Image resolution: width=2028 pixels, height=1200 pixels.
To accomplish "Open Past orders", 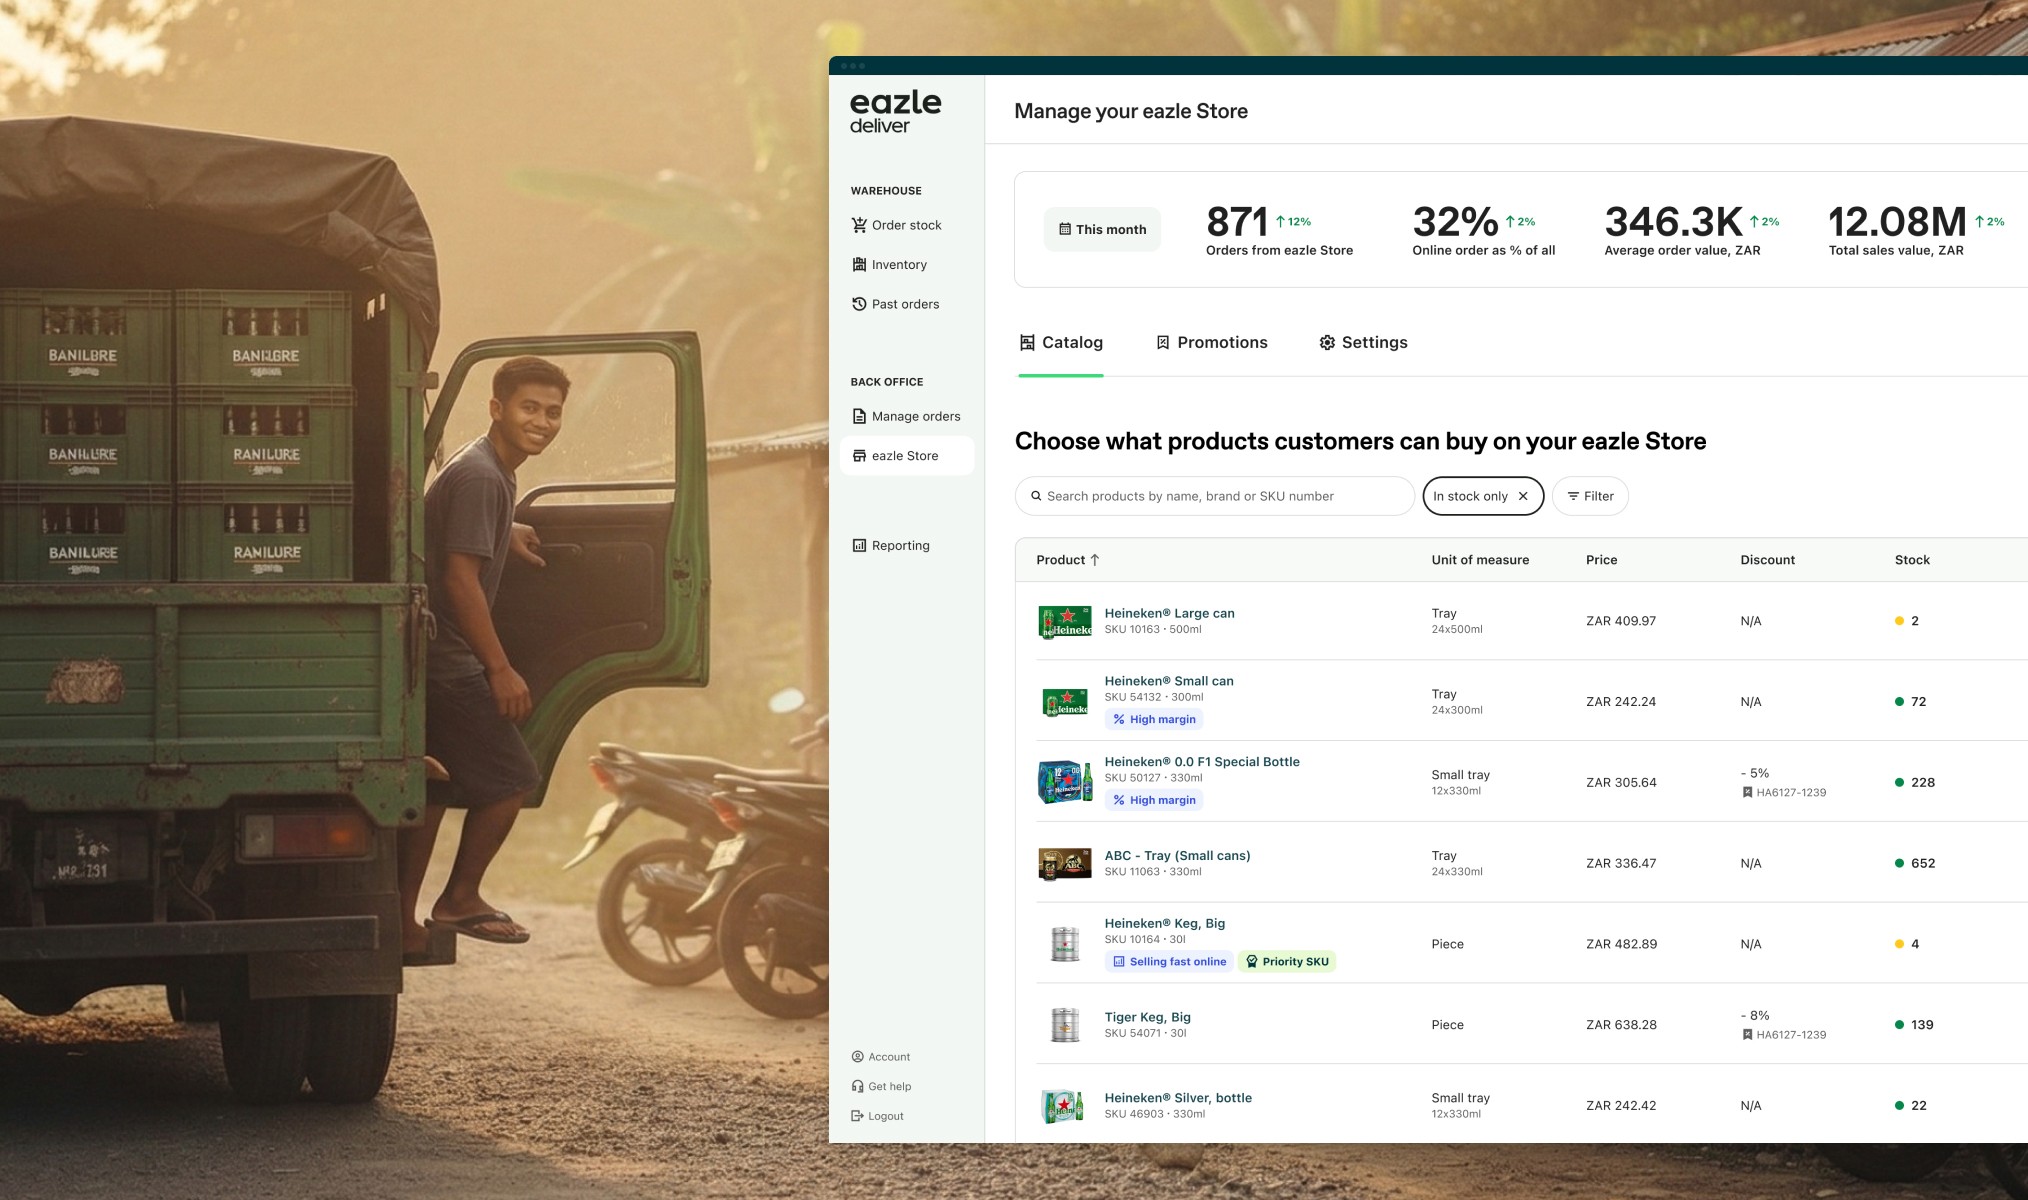I will 903,304.
